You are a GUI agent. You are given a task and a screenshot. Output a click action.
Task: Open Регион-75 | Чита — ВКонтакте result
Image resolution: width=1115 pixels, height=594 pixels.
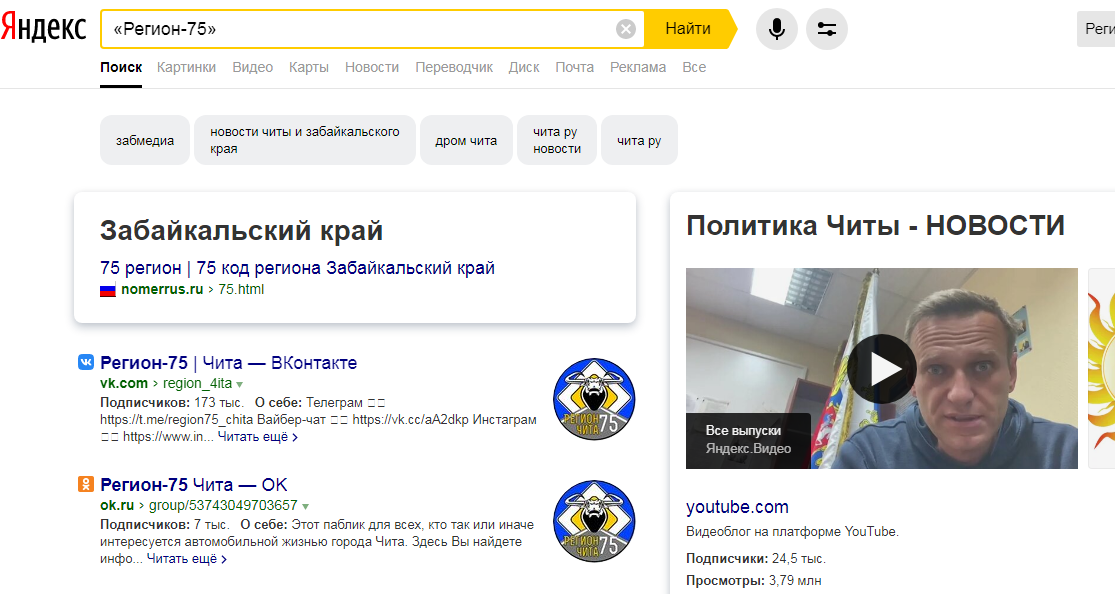(x=228, y=363)
